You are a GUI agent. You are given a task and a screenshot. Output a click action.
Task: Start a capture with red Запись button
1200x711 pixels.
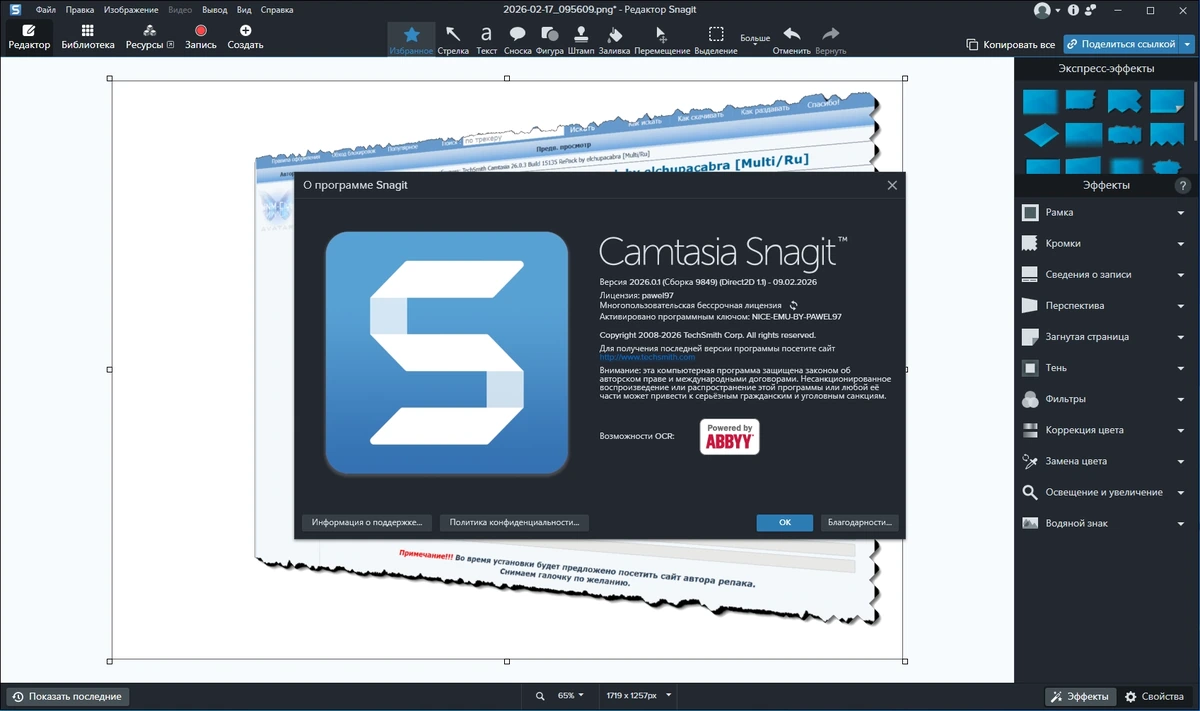pos(200,37)
